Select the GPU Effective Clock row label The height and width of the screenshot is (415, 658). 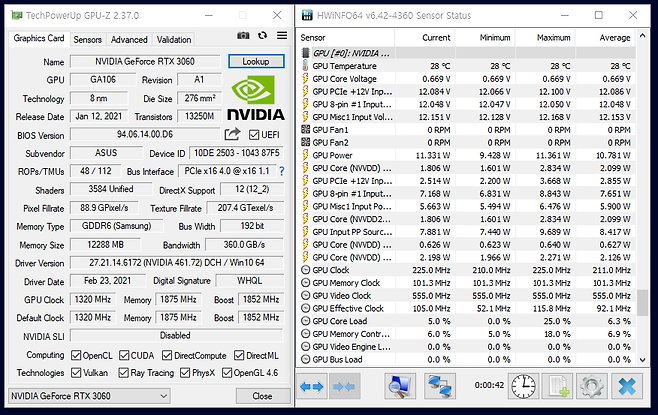pos(348,308)
